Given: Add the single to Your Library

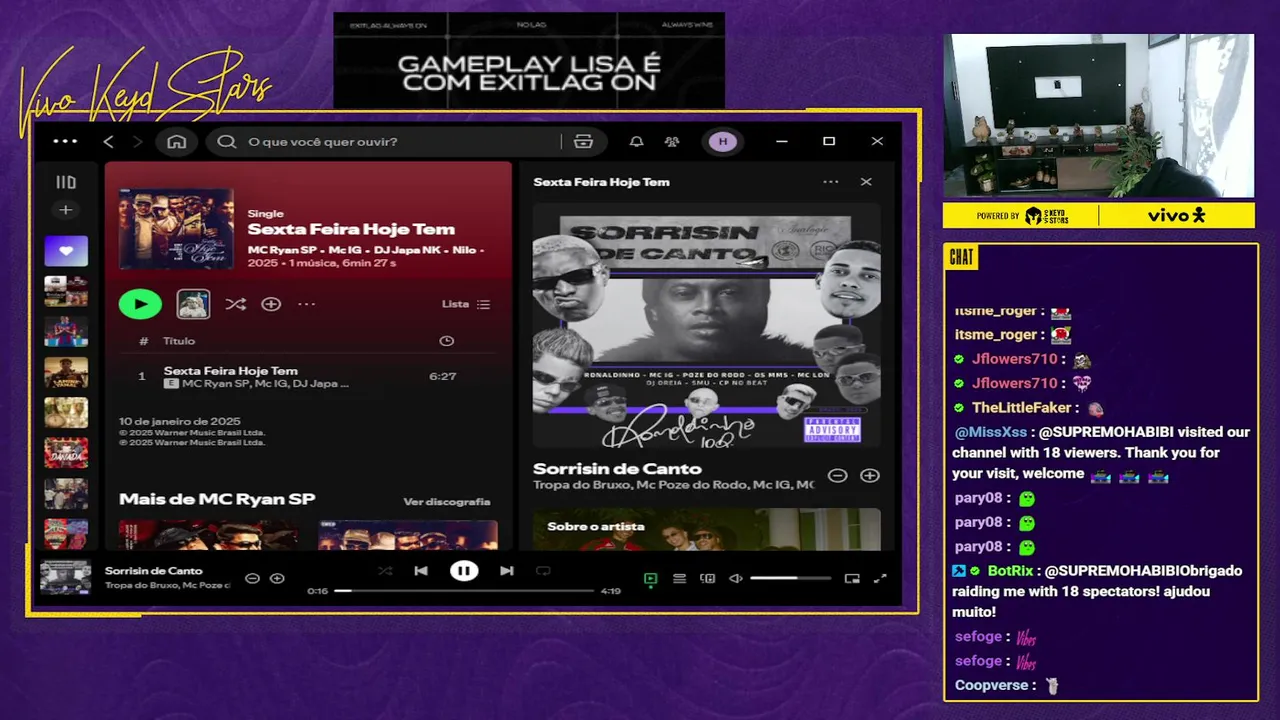Looking at the screenshot, I should pyautogui.click(x=271, y=304).
